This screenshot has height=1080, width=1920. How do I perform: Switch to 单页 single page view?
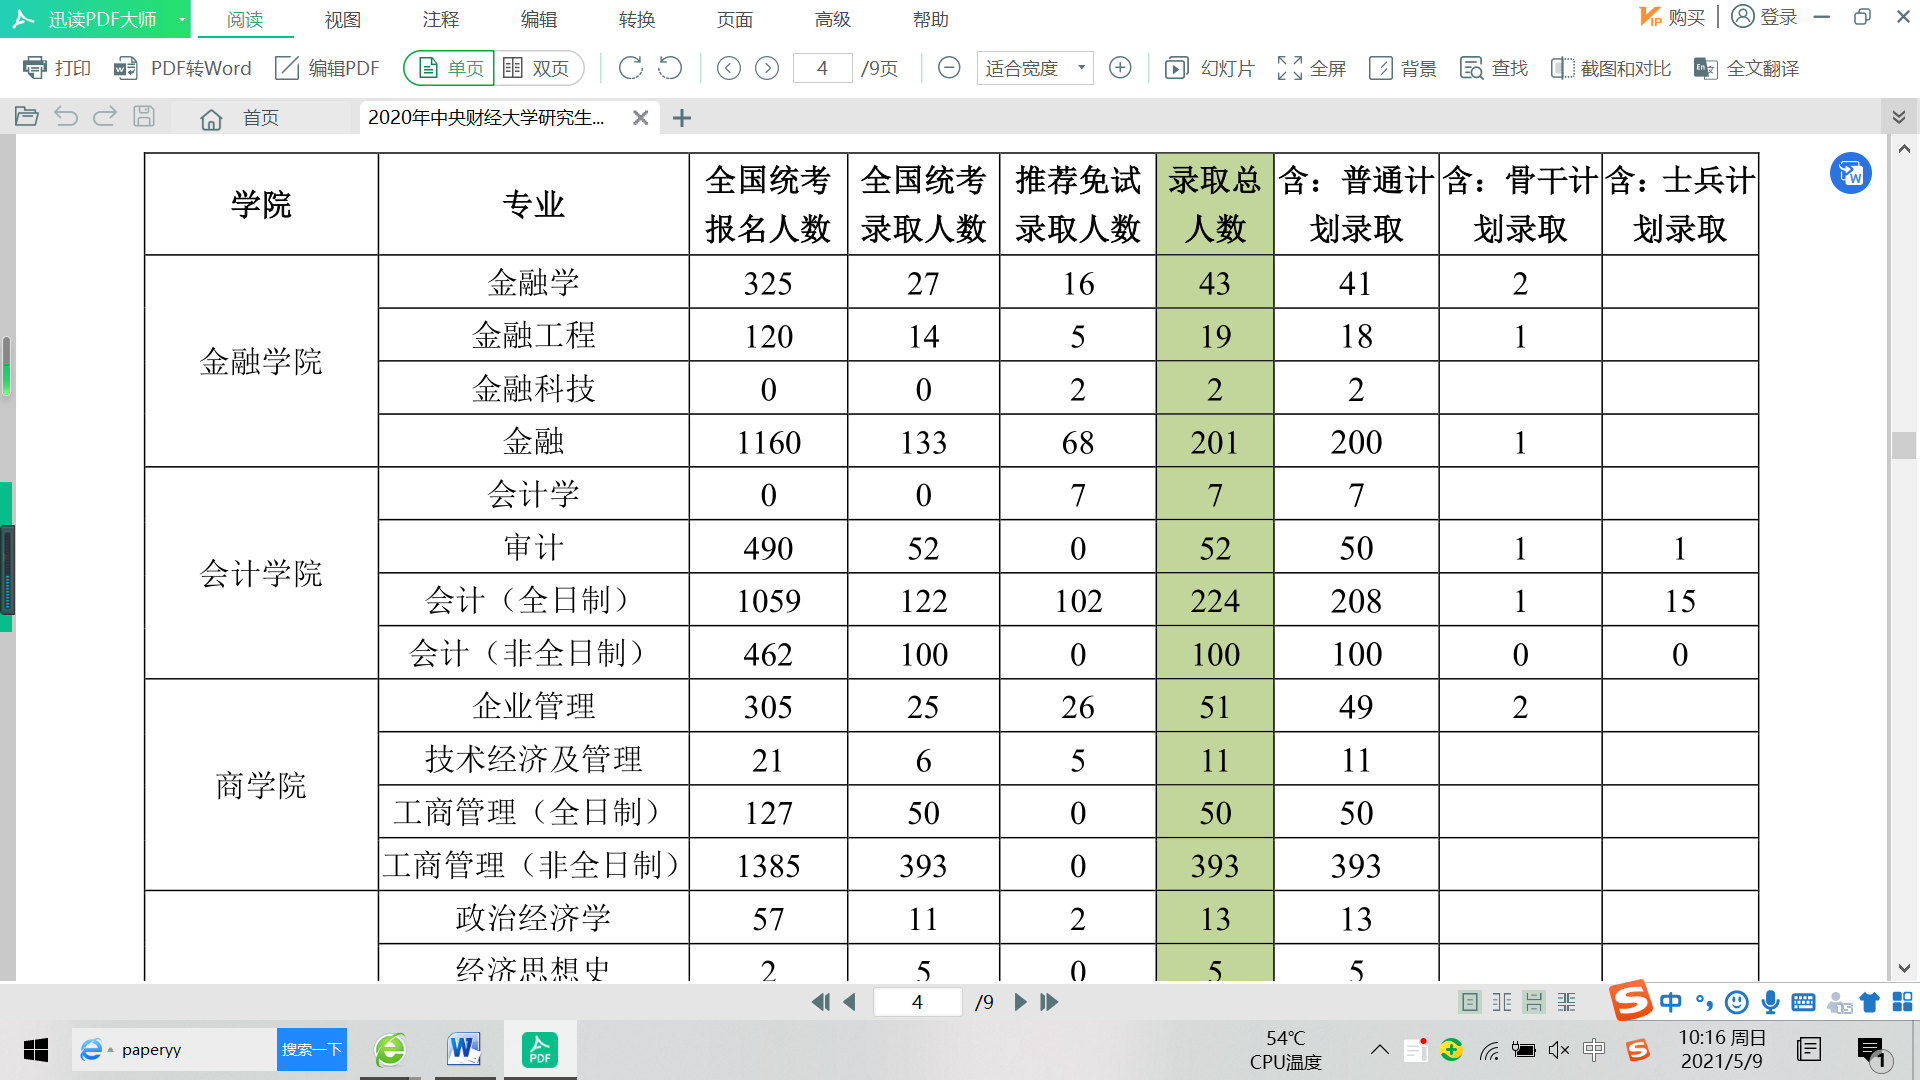click(450, 68)
